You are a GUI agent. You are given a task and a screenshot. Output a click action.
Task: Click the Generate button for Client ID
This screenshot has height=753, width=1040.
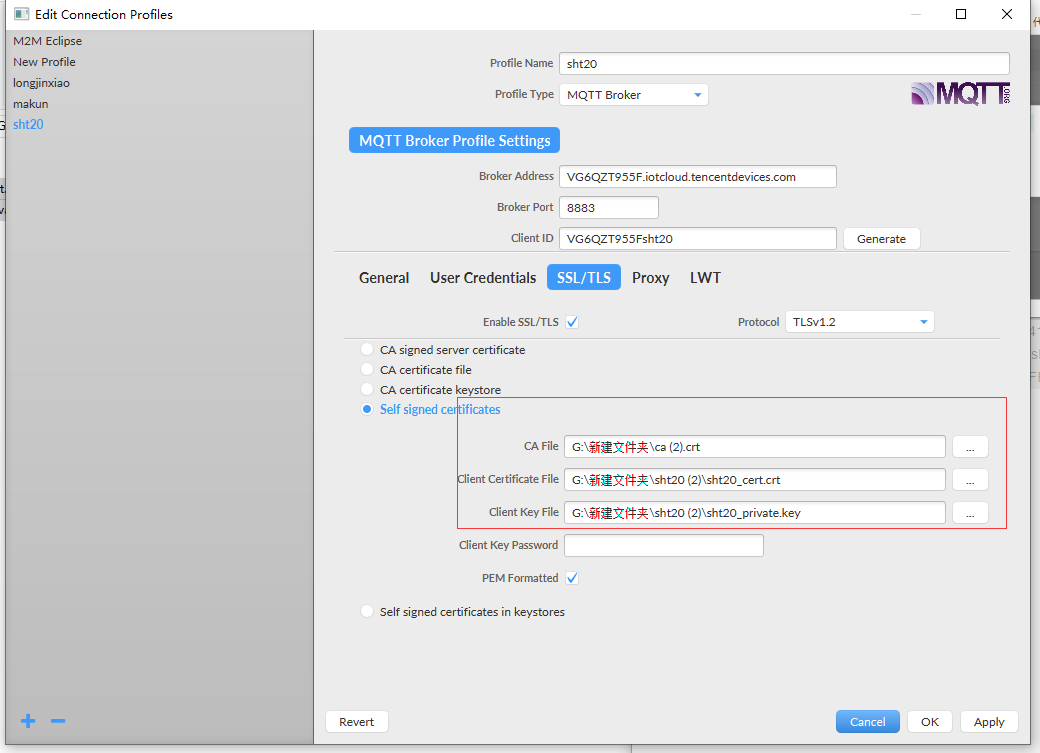[x=881, y=238]
